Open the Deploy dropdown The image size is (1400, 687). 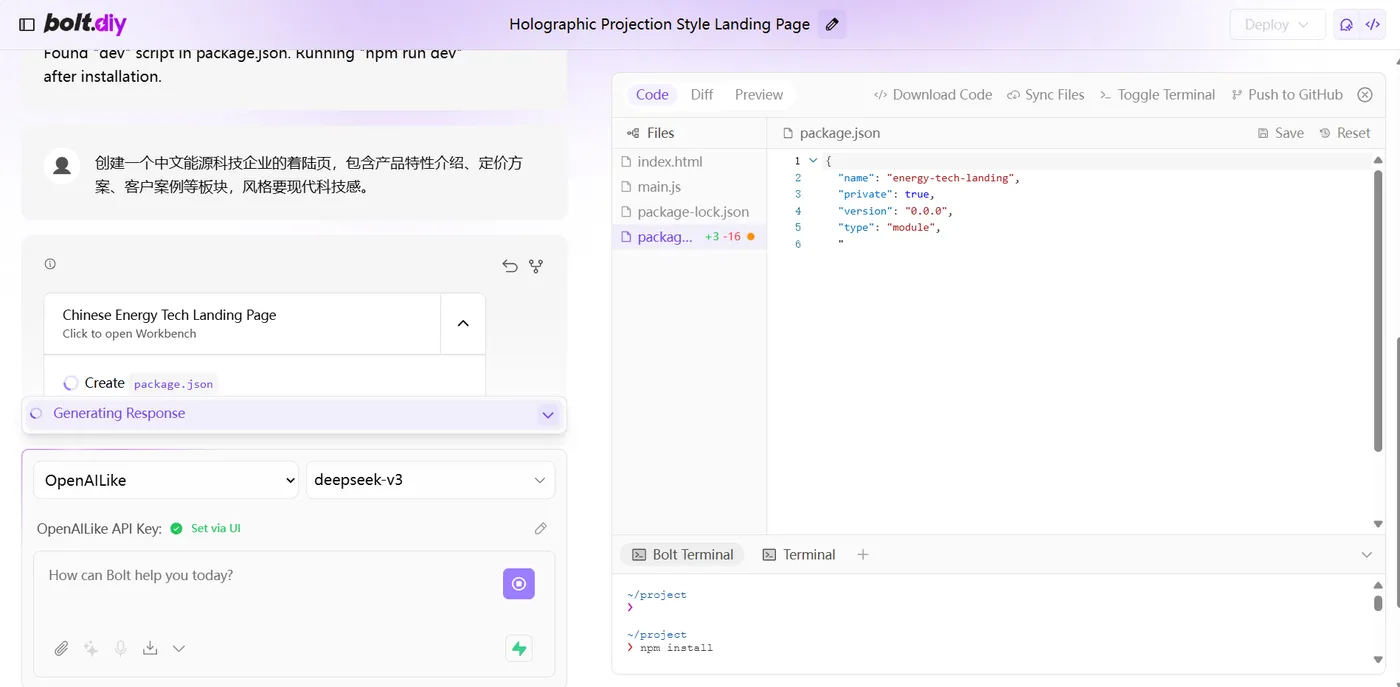pos(1277,25)
